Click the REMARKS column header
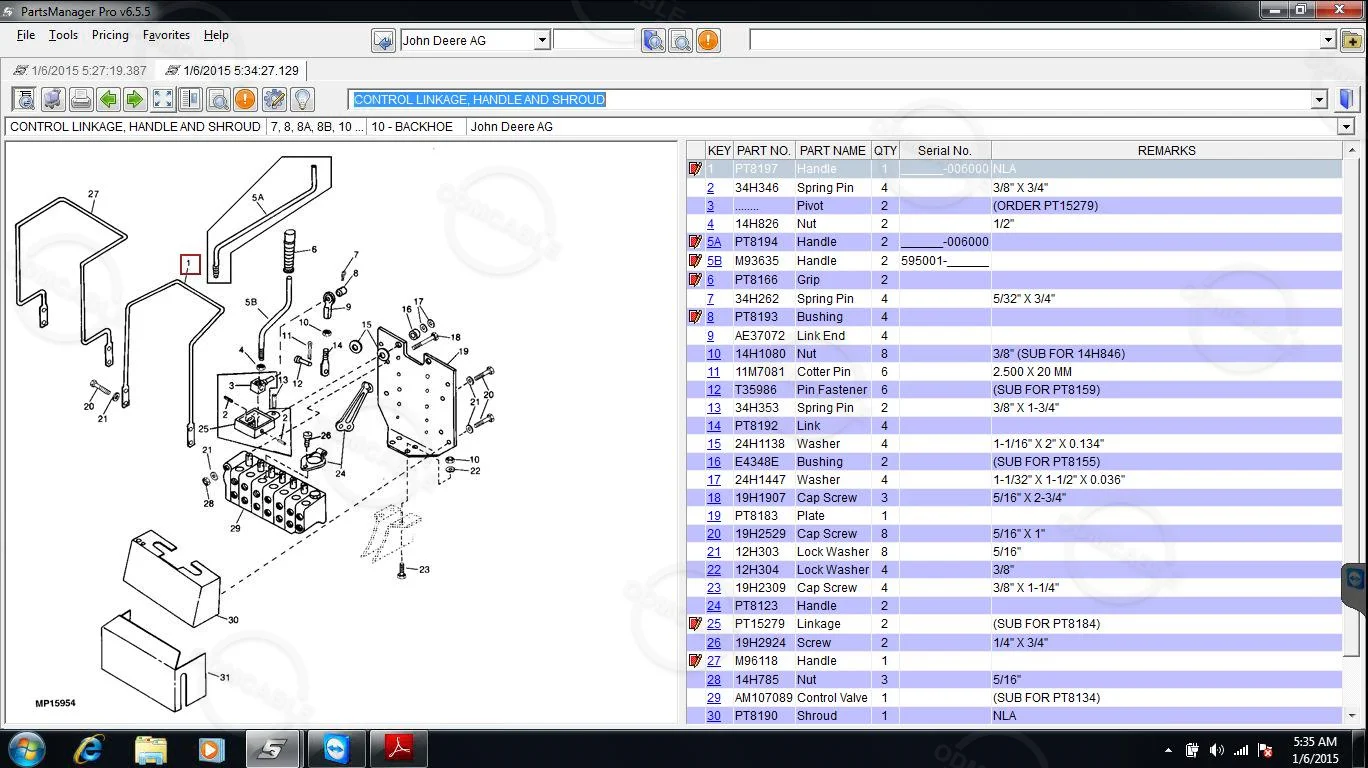Screen dimensions: 1368x768 click(x=1166, y=151)
